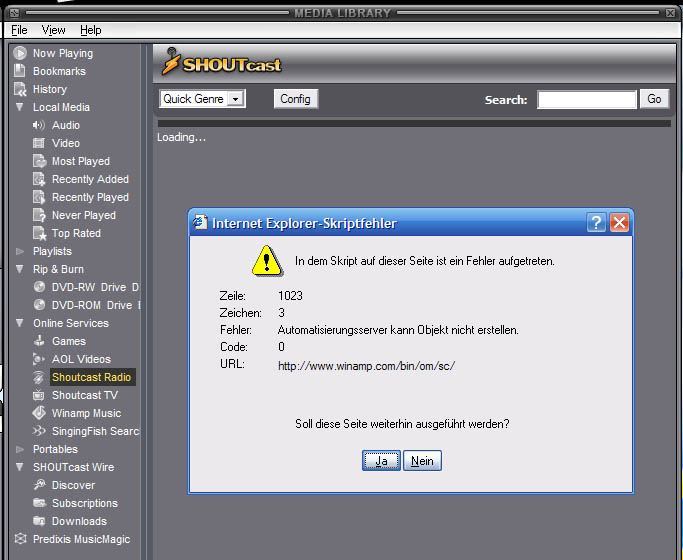Click the Audio speaker icon
683x560 pixels.
coord(39,125)
